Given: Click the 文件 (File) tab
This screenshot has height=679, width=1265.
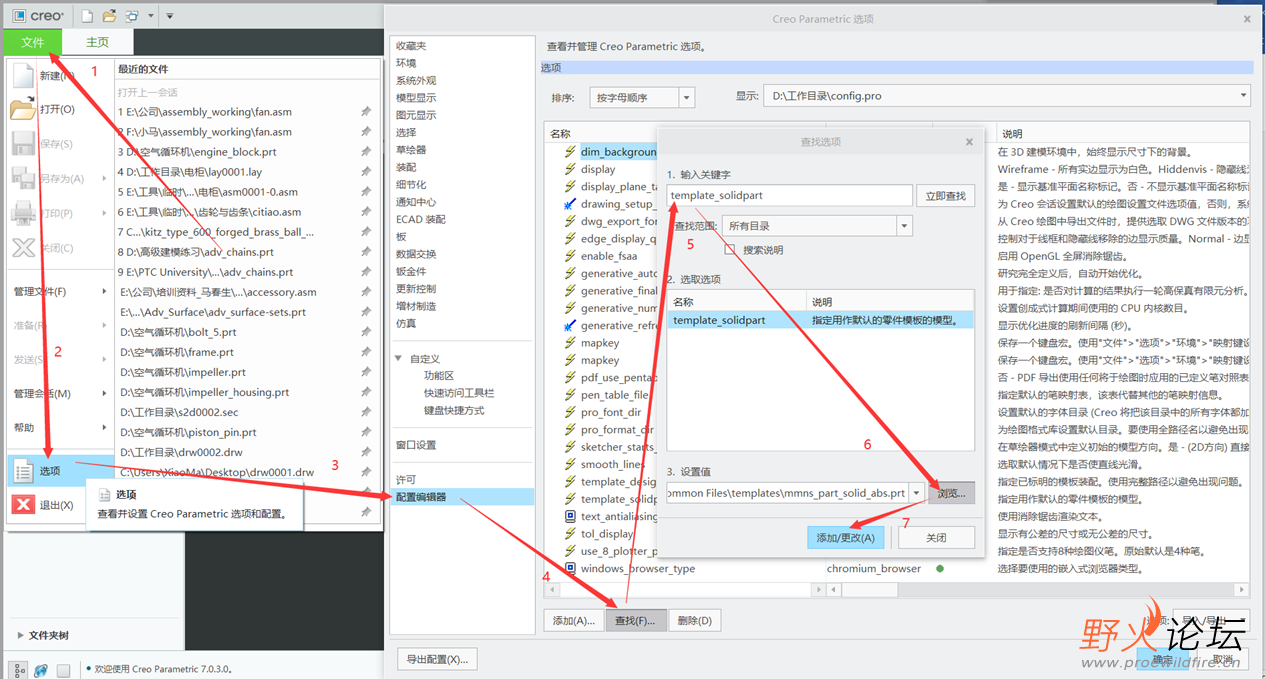Looking at the screenshot, I should (32, 42).
